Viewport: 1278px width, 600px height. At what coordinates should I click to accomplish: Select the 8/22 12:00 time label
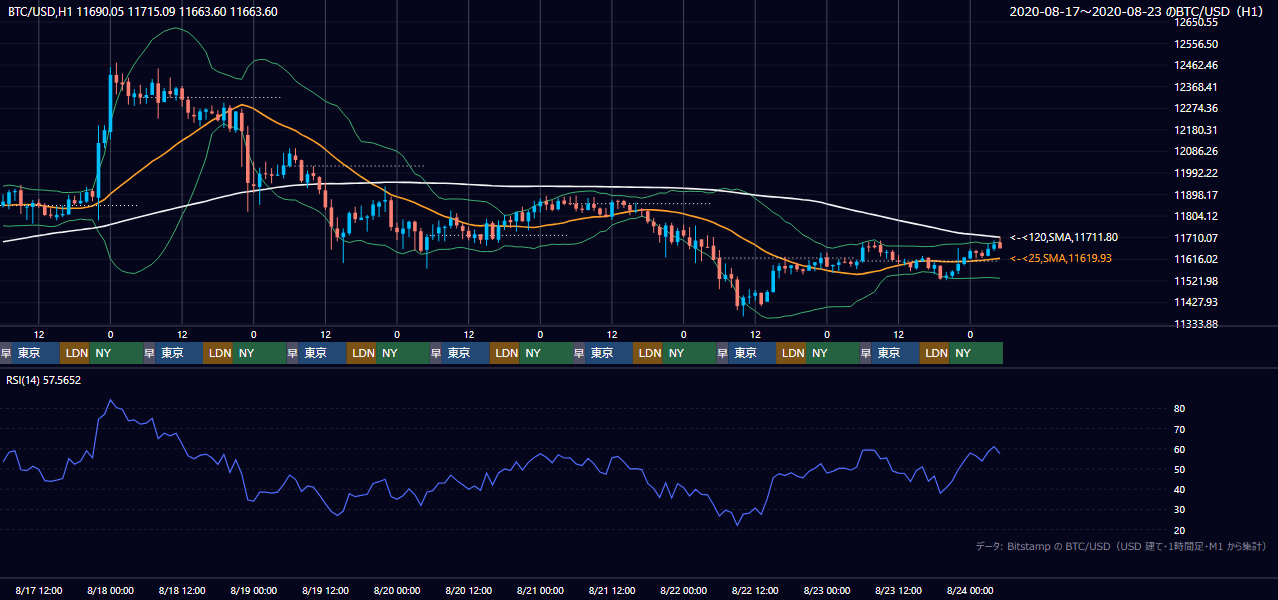click(756, 590)
